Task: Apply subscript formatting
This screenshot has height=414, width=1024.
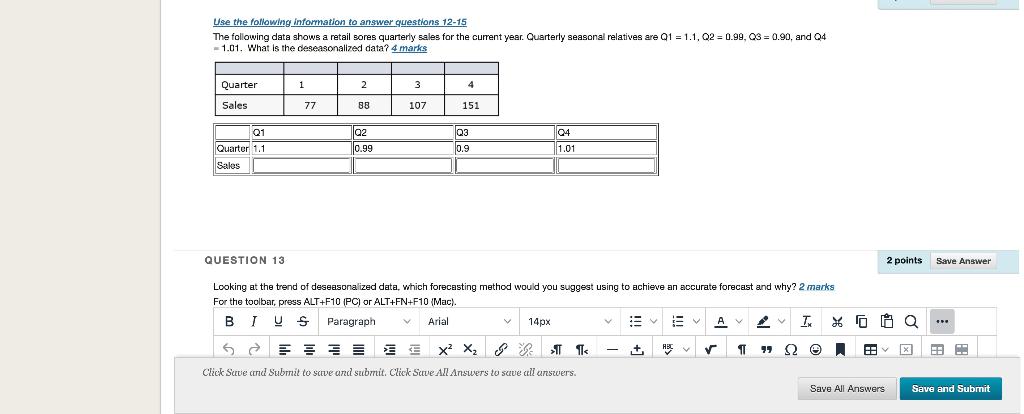Action: pyautogui.click(x=470, y=349)
